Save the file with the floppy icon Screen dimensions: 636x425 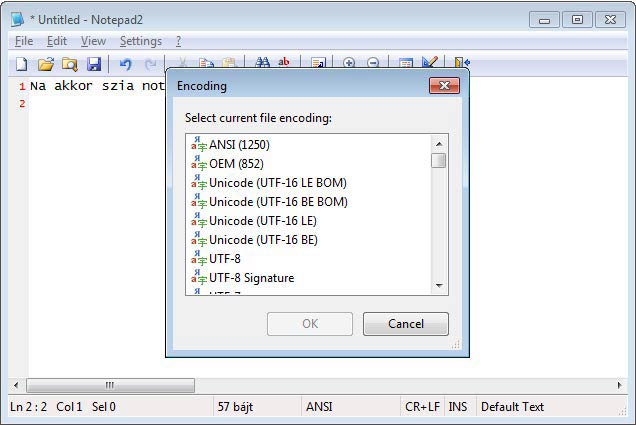(x=94, y=64)
